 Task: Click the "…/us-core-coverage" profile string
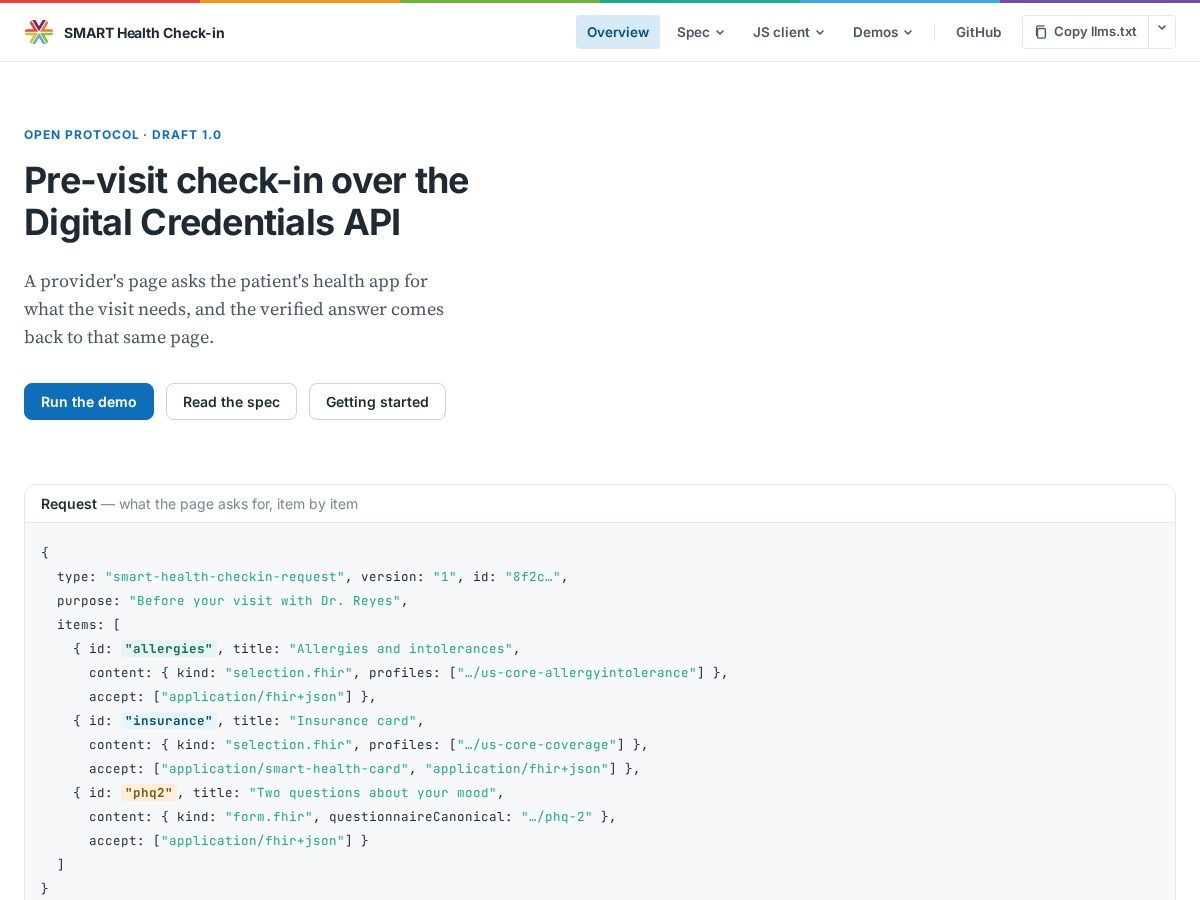tap(537, 744)
